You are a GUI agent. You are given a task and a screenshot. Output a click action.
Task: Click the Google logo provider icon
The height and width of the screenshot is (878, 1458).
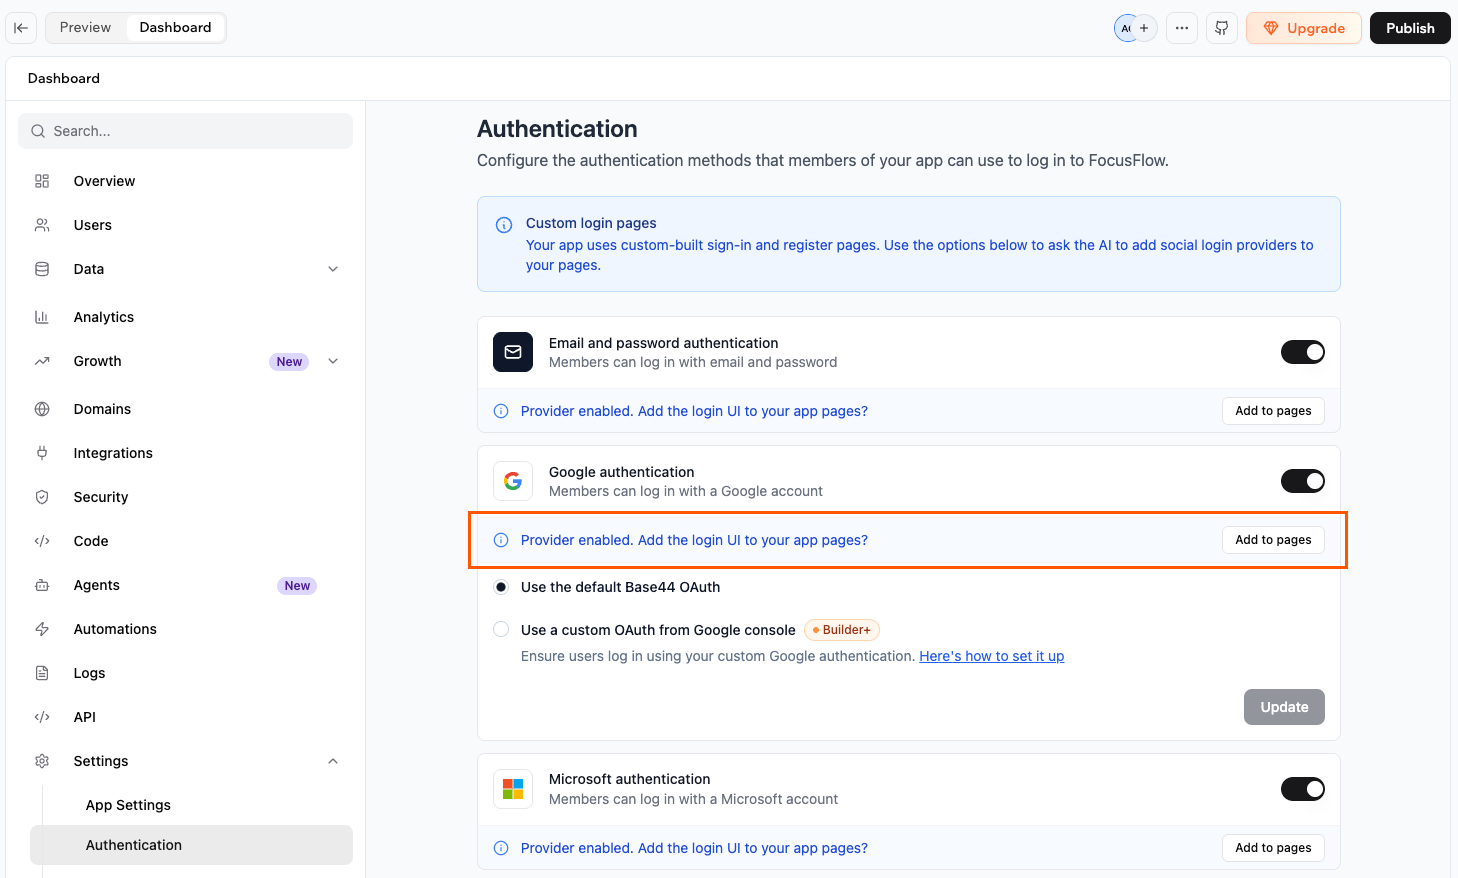pyautogui.click(x=513, y=481)
